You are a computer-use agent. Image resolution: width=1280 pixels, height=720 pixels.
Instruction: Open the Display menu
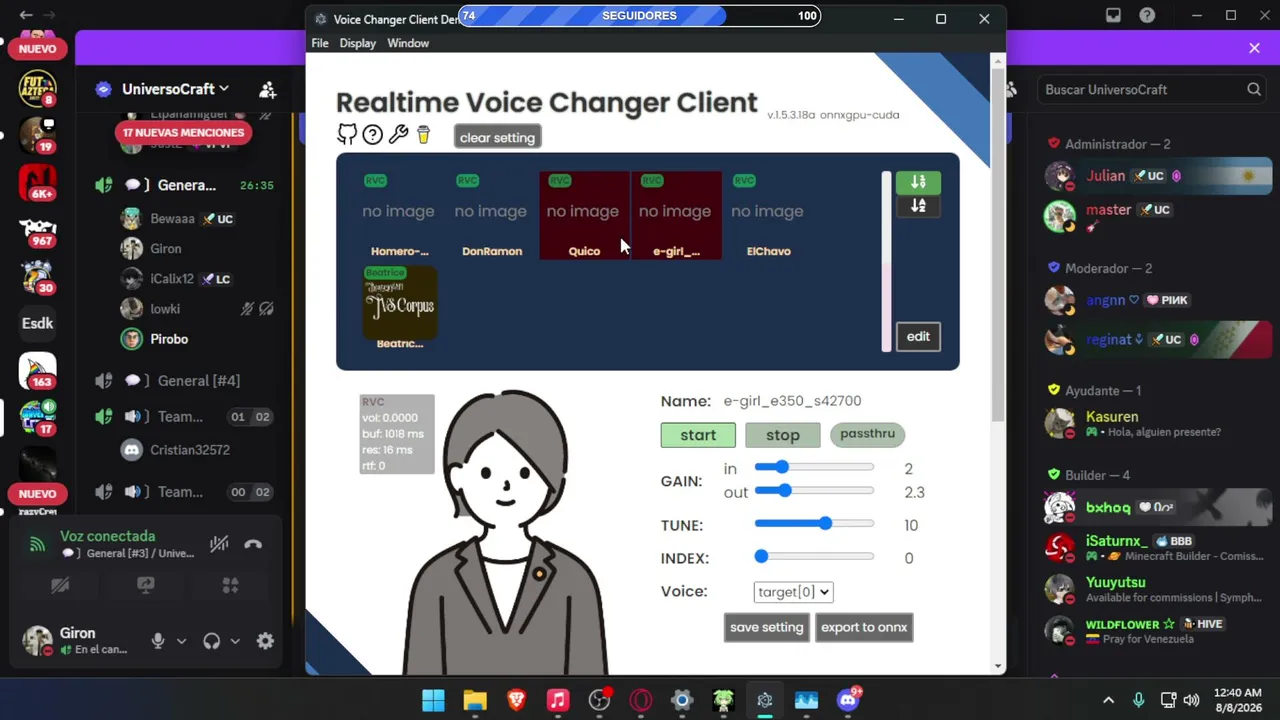pos(357,44)
